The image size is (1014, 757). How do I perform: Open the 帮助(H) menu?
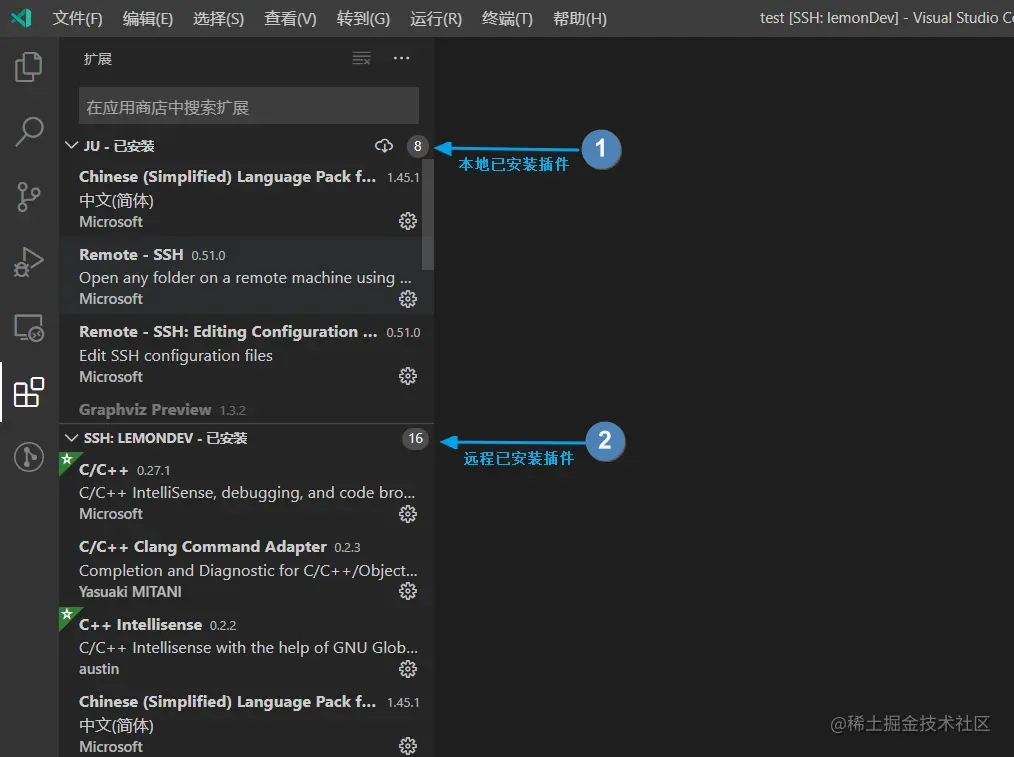pos(580,18)
